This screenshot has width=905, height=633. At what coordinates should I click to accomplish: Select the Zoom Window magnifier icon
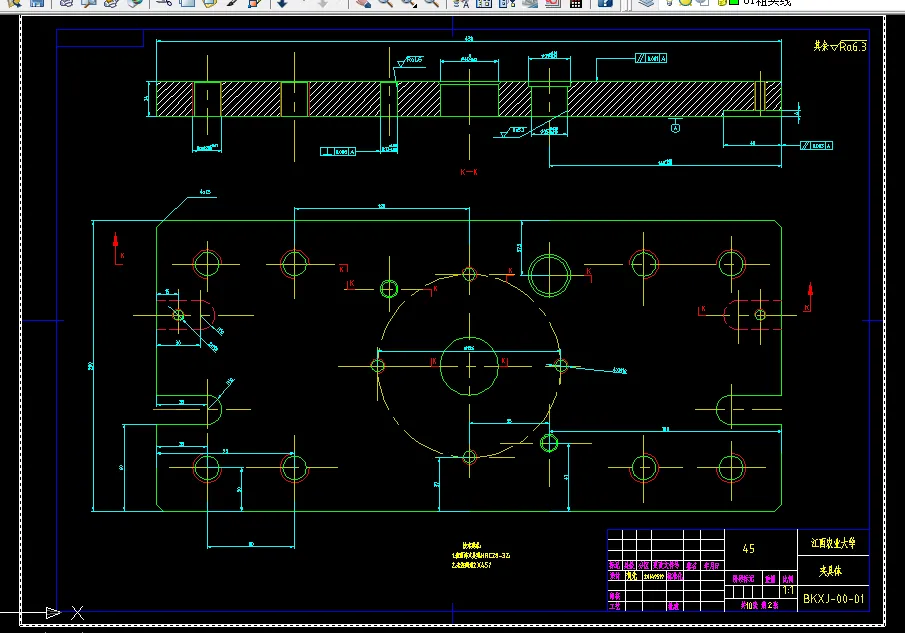coord(409,3)
